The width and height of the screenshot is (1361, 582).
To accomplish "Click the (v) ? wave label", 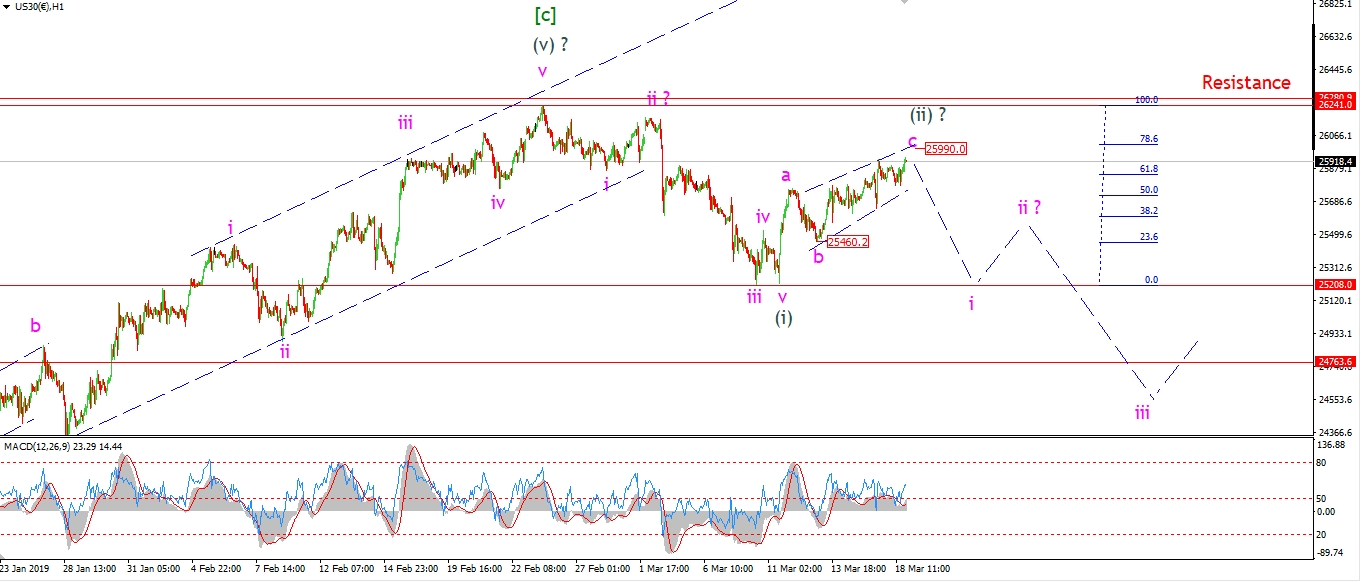I will tap(553, 45).
